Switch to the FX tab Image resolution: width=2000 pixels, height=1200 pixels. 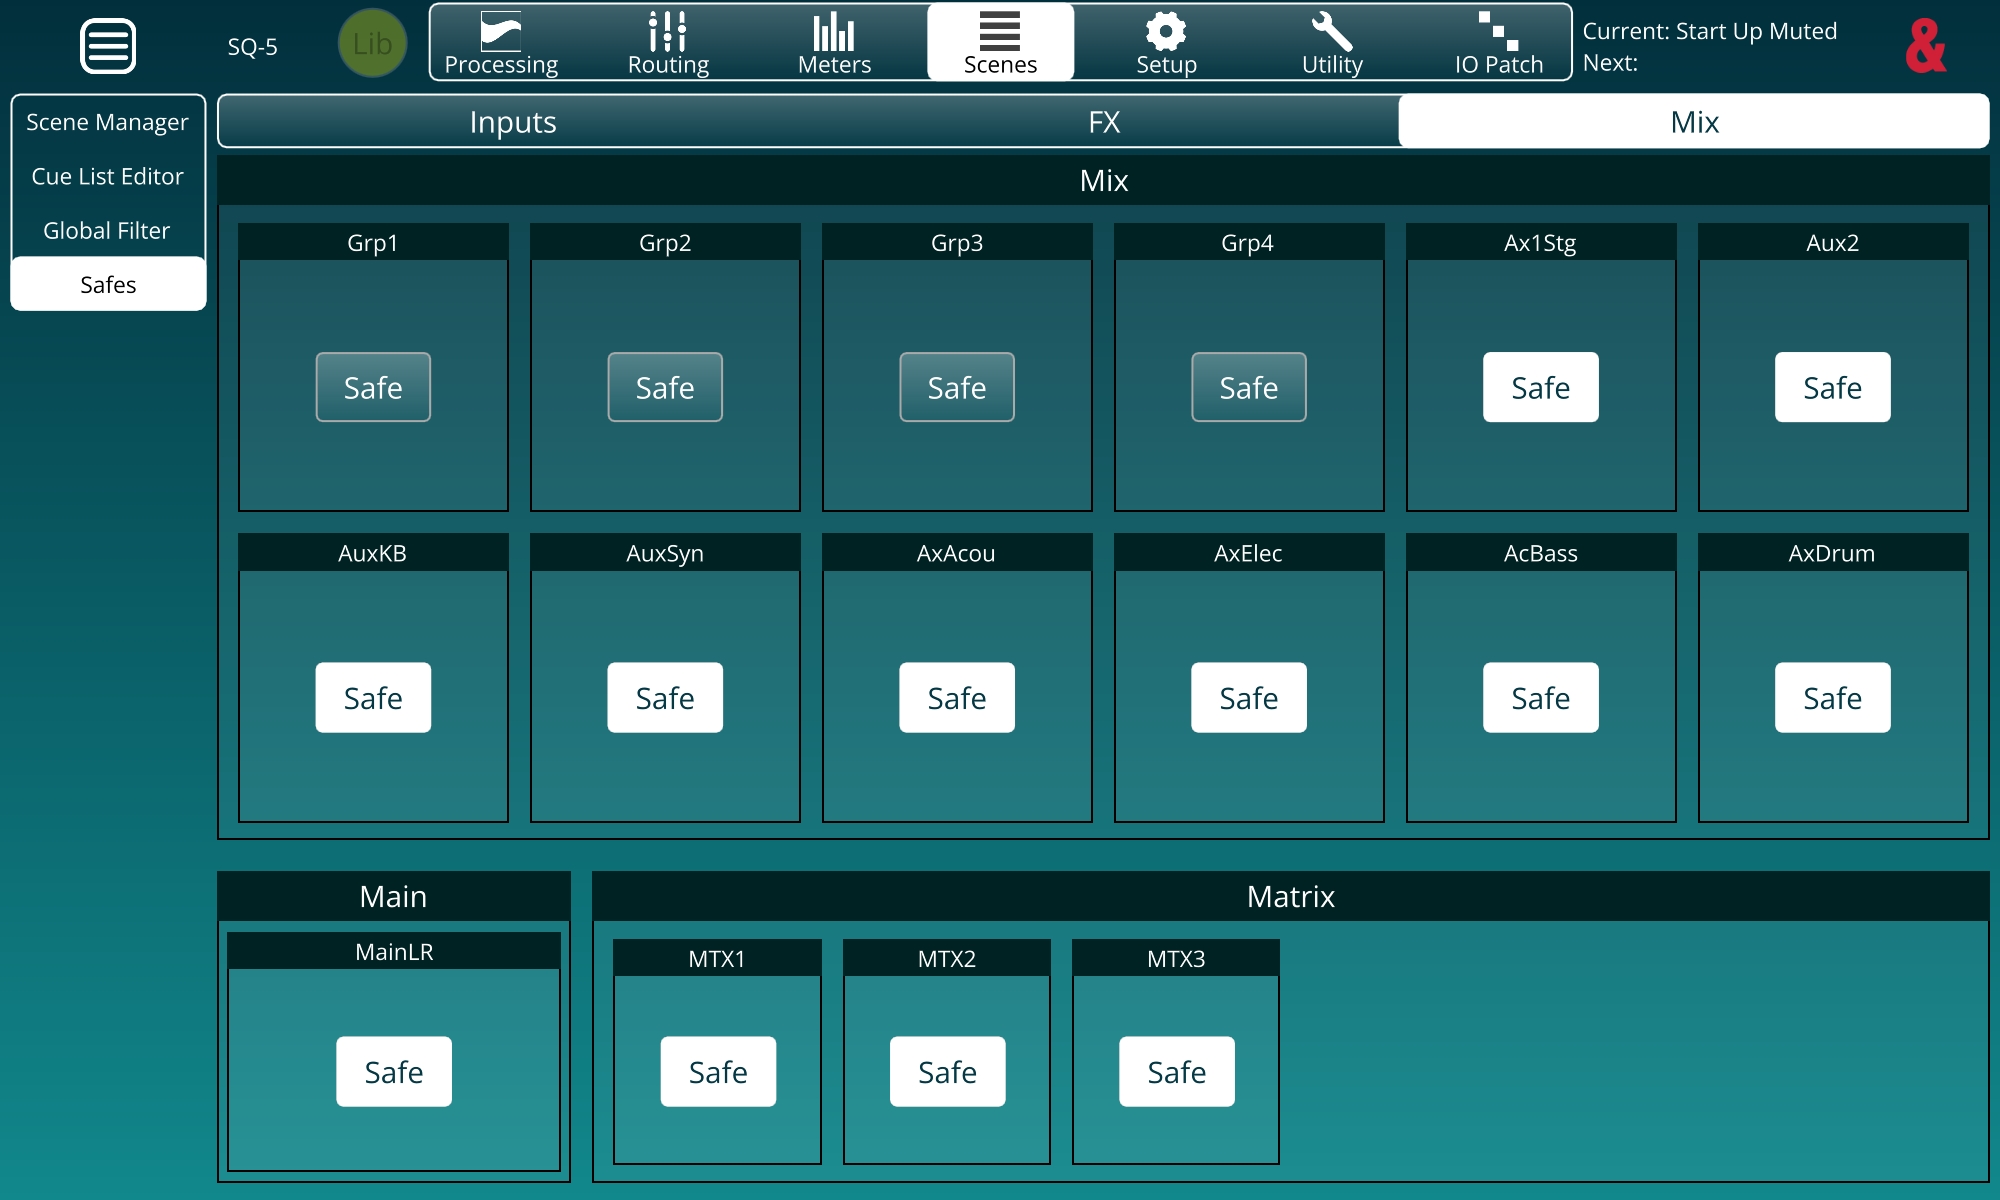click(x=1104, y=122)
